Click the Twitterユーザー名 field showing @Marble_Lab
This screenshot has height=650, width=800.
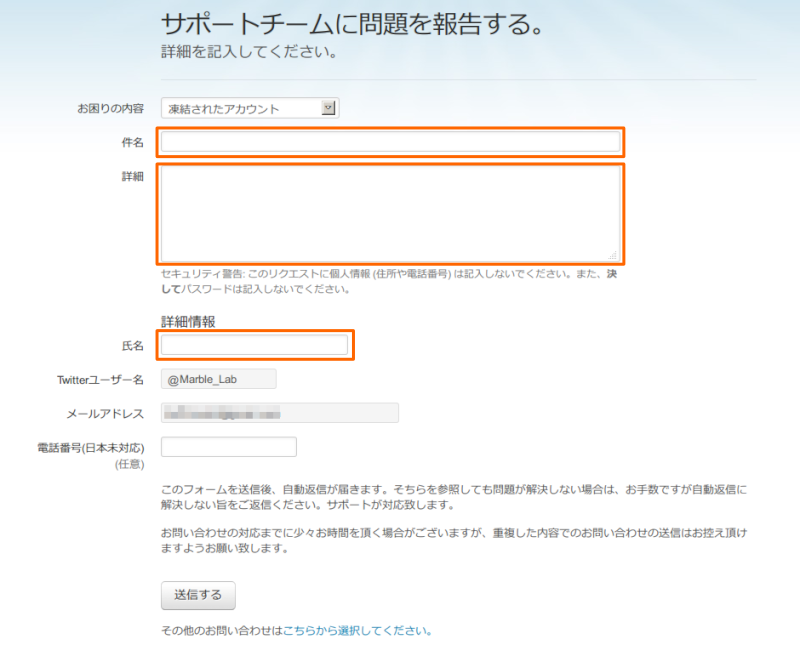(218, 379)
